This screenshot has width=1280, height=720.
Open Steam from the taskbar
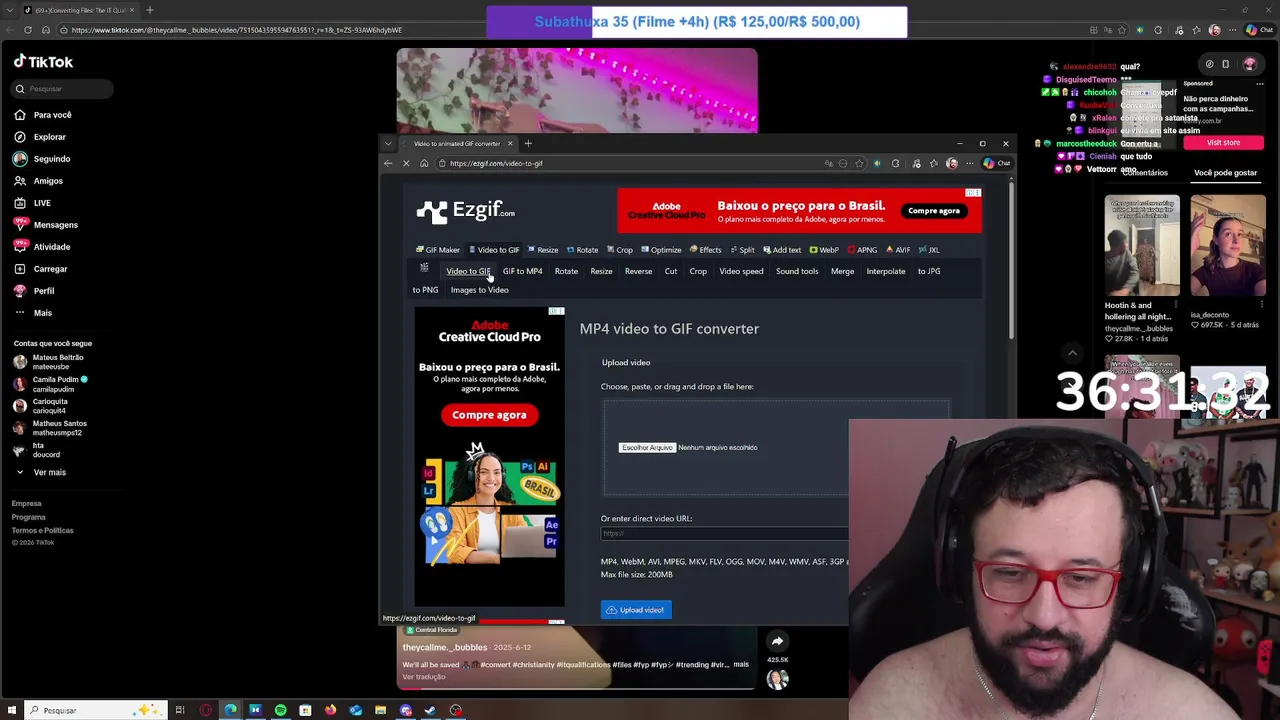430,710
